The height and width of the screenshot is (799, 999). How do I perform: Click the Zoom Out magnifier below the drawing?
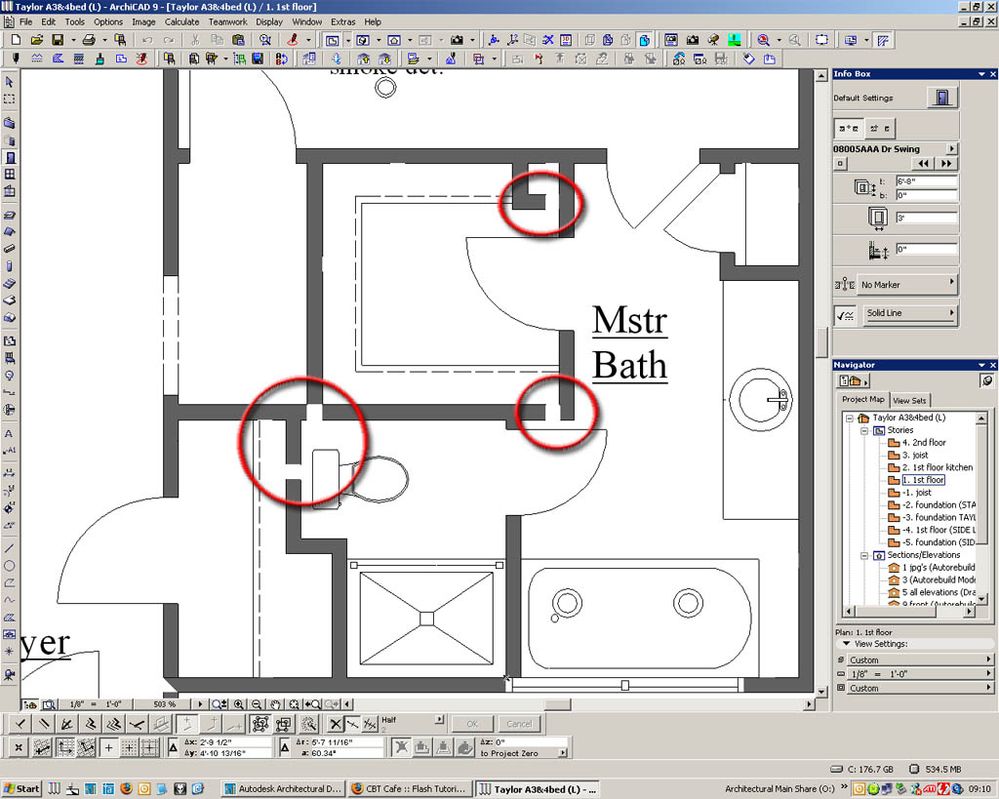[256, 704]
